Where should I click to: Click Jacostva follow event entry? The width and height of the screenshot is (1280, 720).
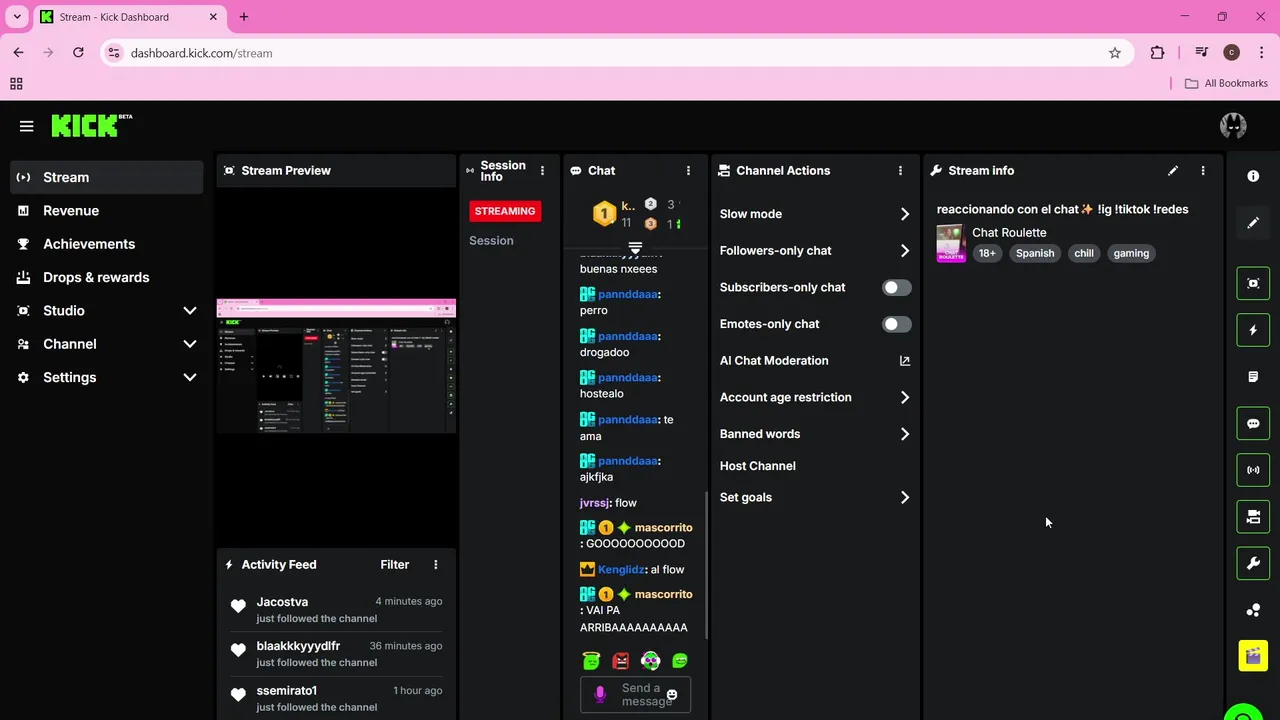tap(336, 610)
